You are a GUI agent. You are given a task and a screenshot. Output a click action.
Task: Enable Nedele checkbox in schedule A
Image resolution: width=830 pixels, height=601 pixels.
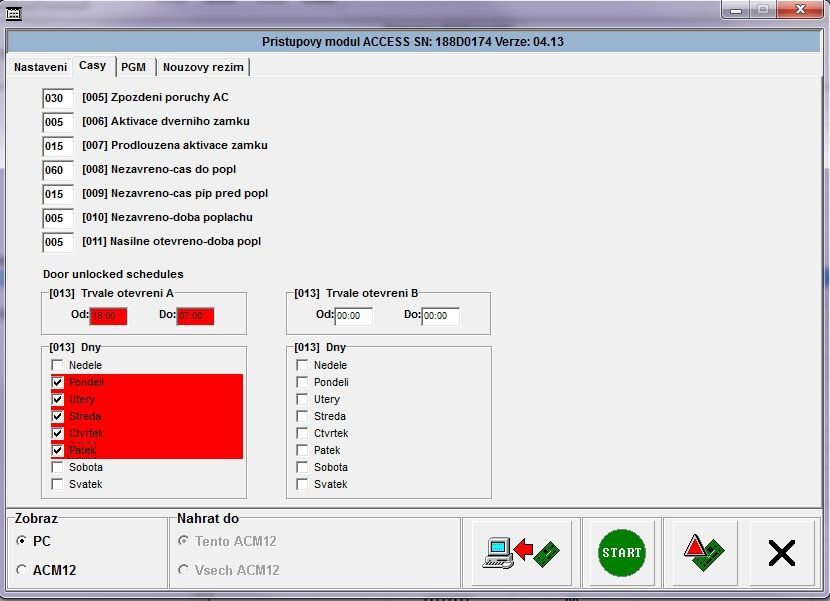(x=58, y=366)
